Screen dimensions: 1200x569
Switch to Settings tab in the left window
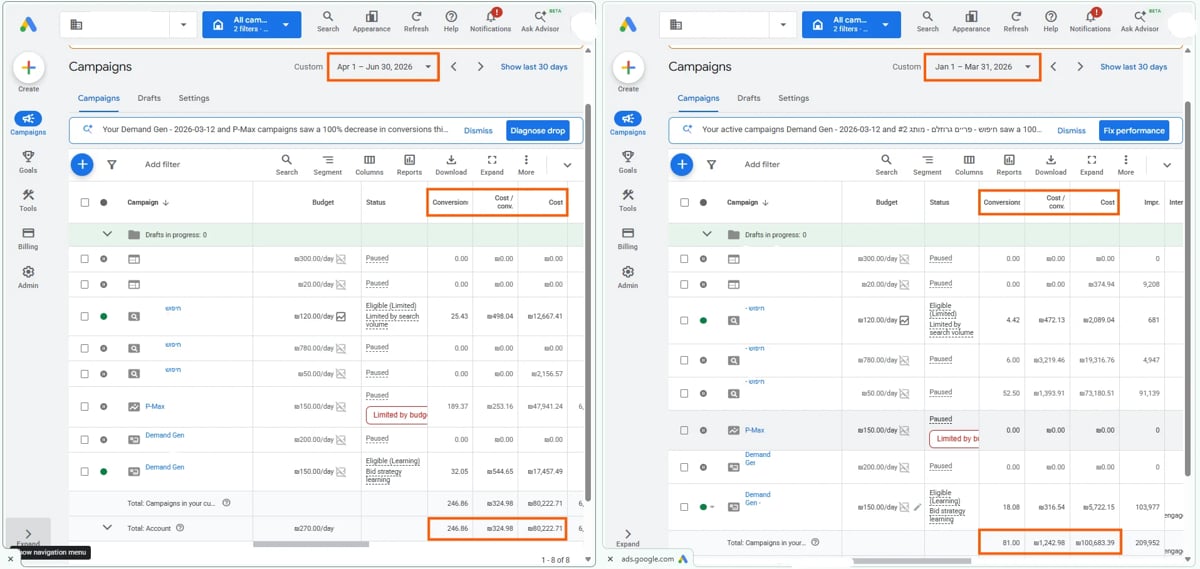point(194,98)
